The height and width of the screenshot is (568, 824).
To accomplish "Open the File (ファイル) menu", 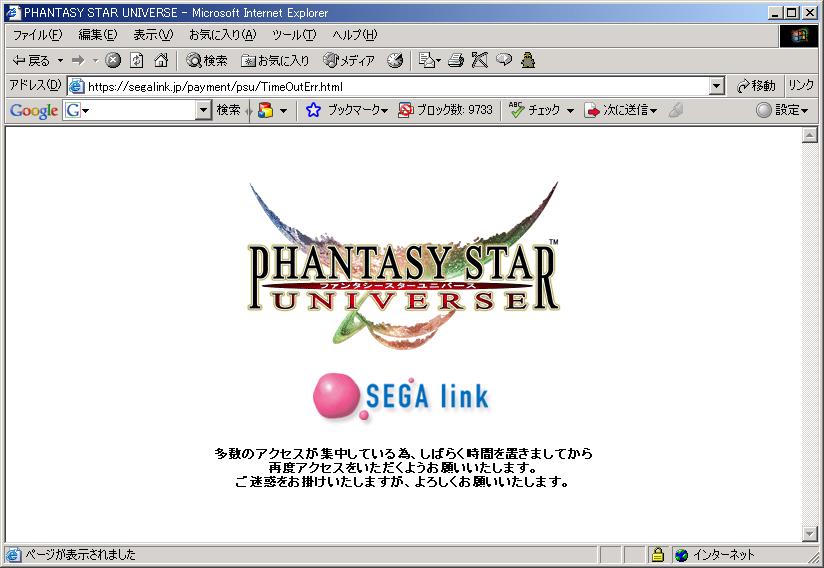I will pos(36,35).
